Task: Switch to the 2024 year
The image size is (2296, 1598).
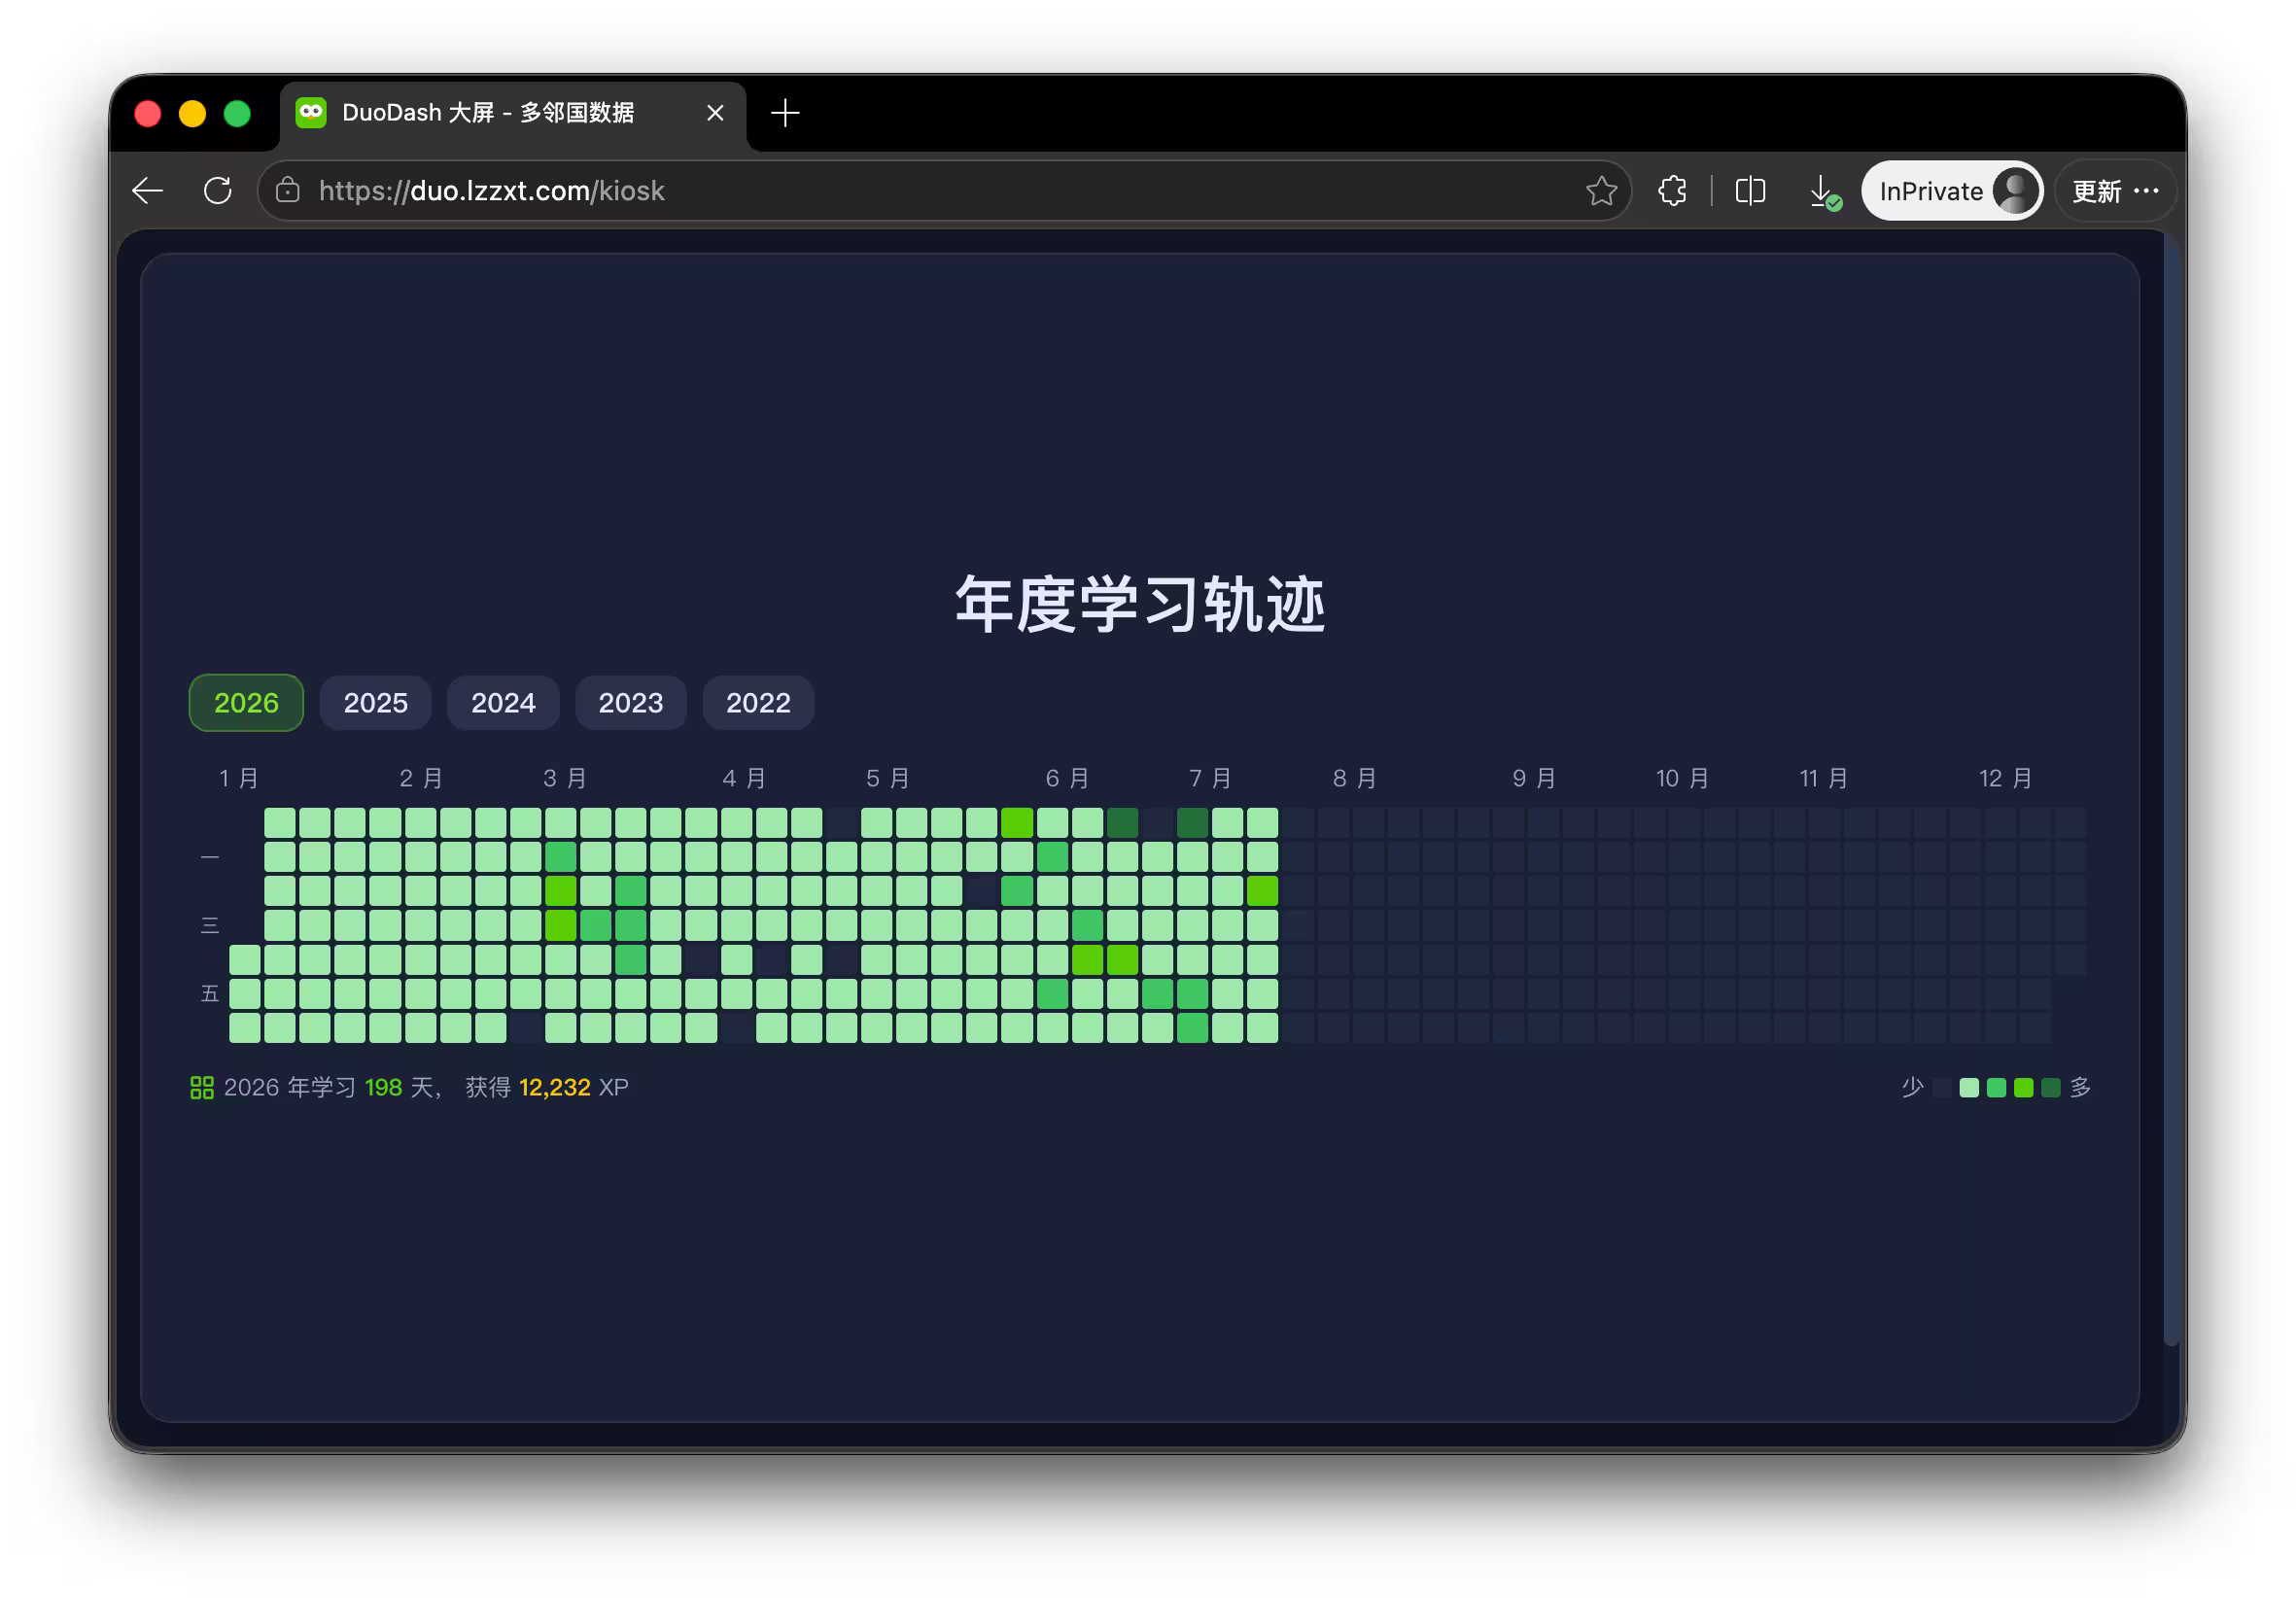Action: (x=503, y=703)
